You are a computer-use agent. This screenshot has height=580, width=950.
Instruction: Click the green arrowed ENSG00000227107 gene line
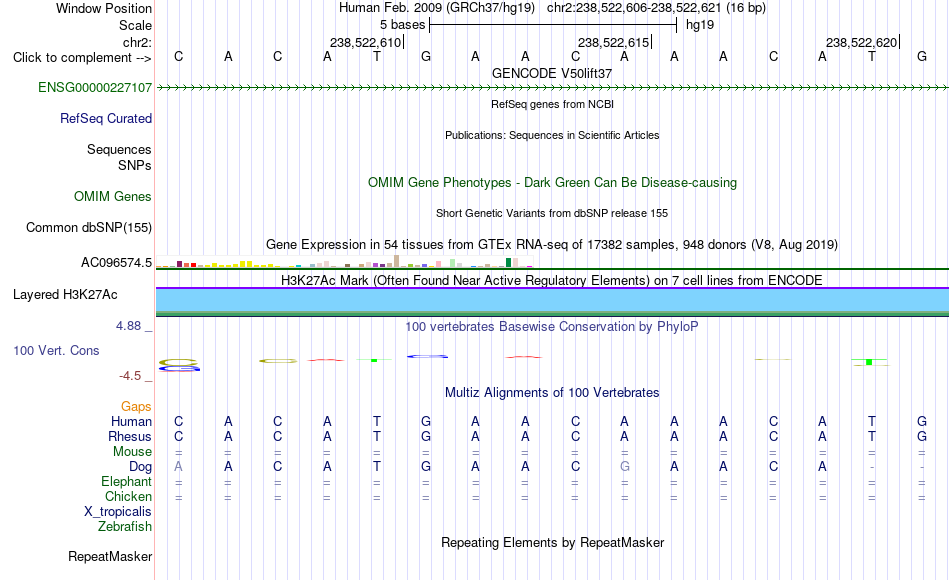click(x=552, y=88)
